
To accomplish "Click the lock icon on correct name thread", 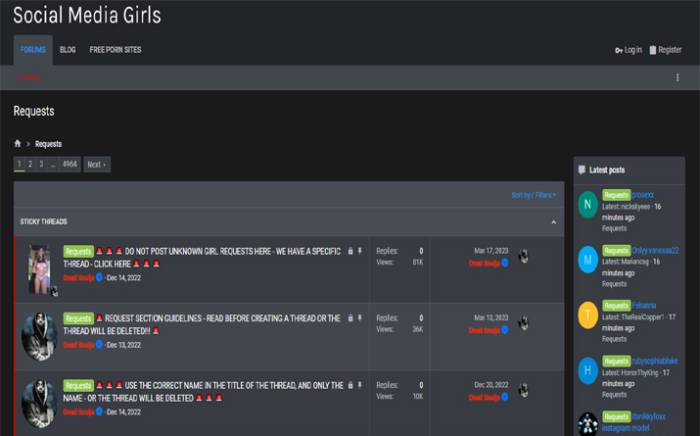I will click(350, 385).
